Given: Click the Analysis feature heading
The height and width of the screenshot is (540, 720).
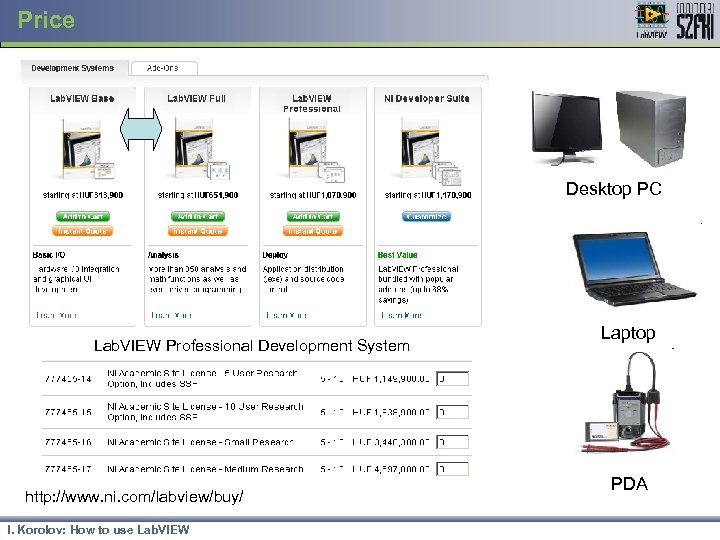Looking at the screenshot, I should coord(163,255).
